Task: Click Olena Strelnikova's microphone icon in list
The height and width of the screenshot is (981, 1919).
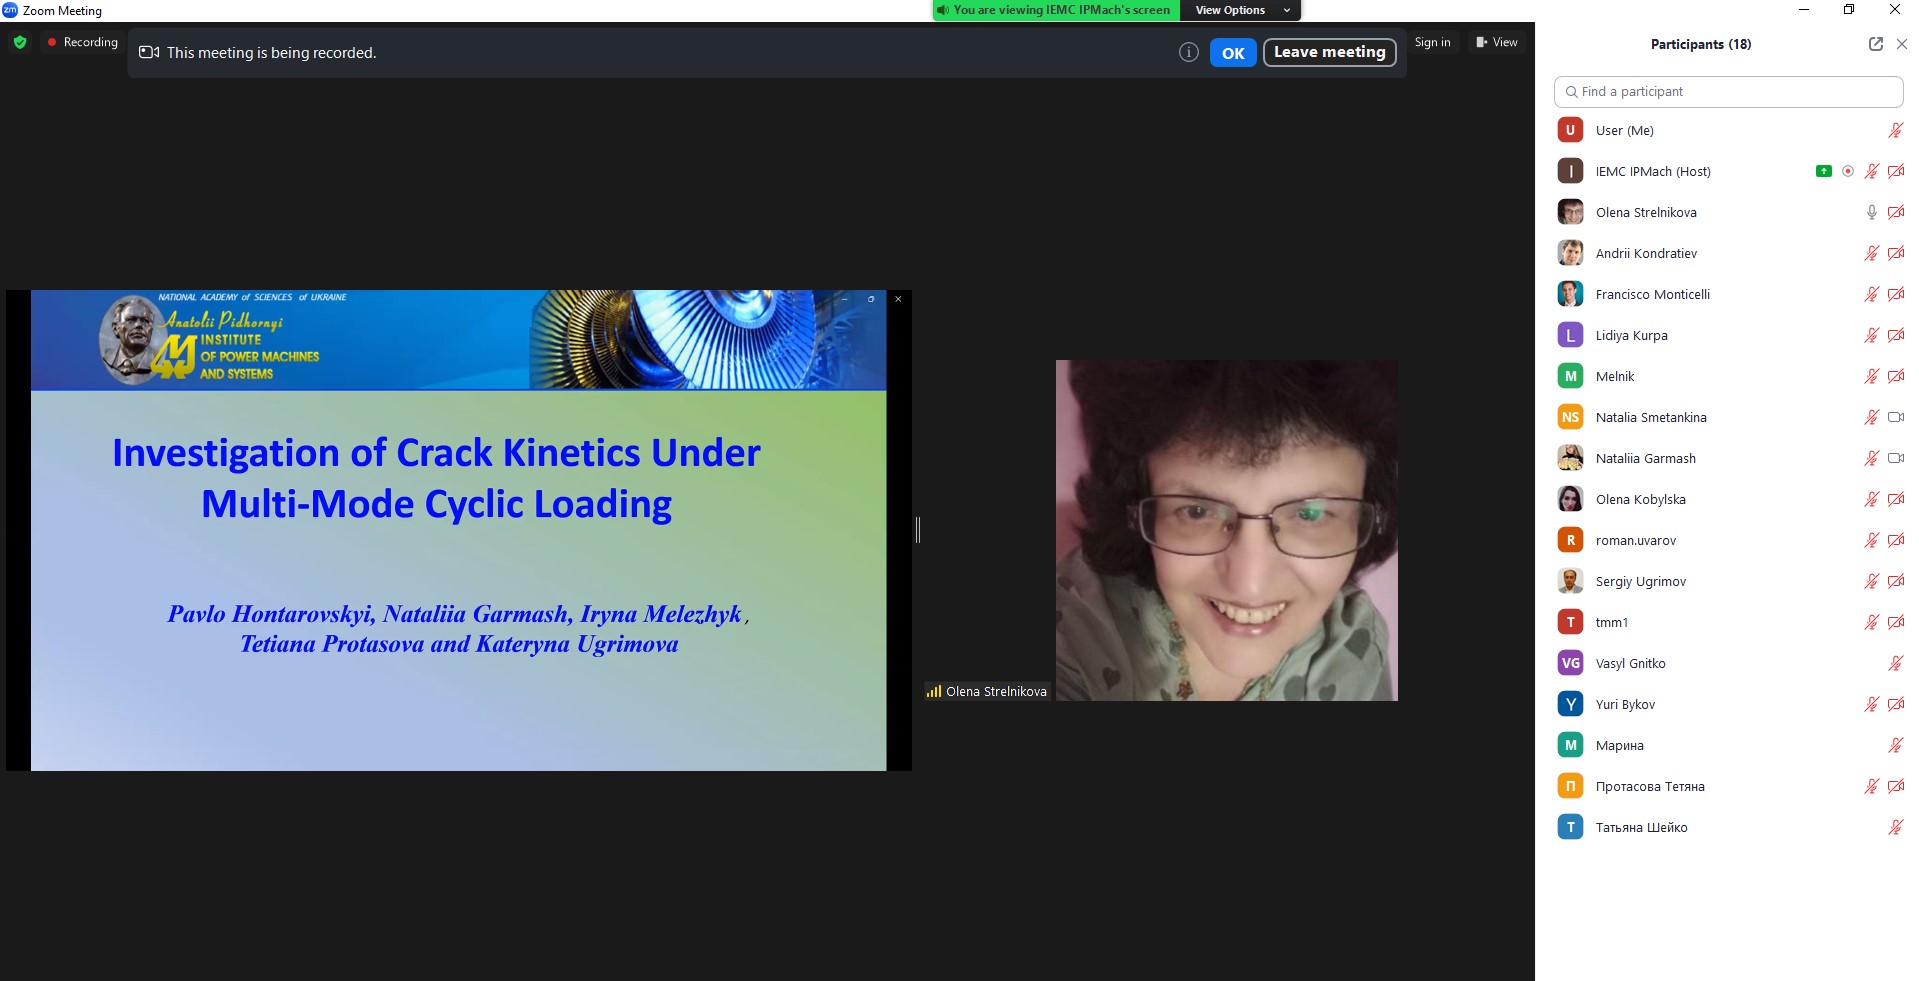Action: [x=1871, y=212]
